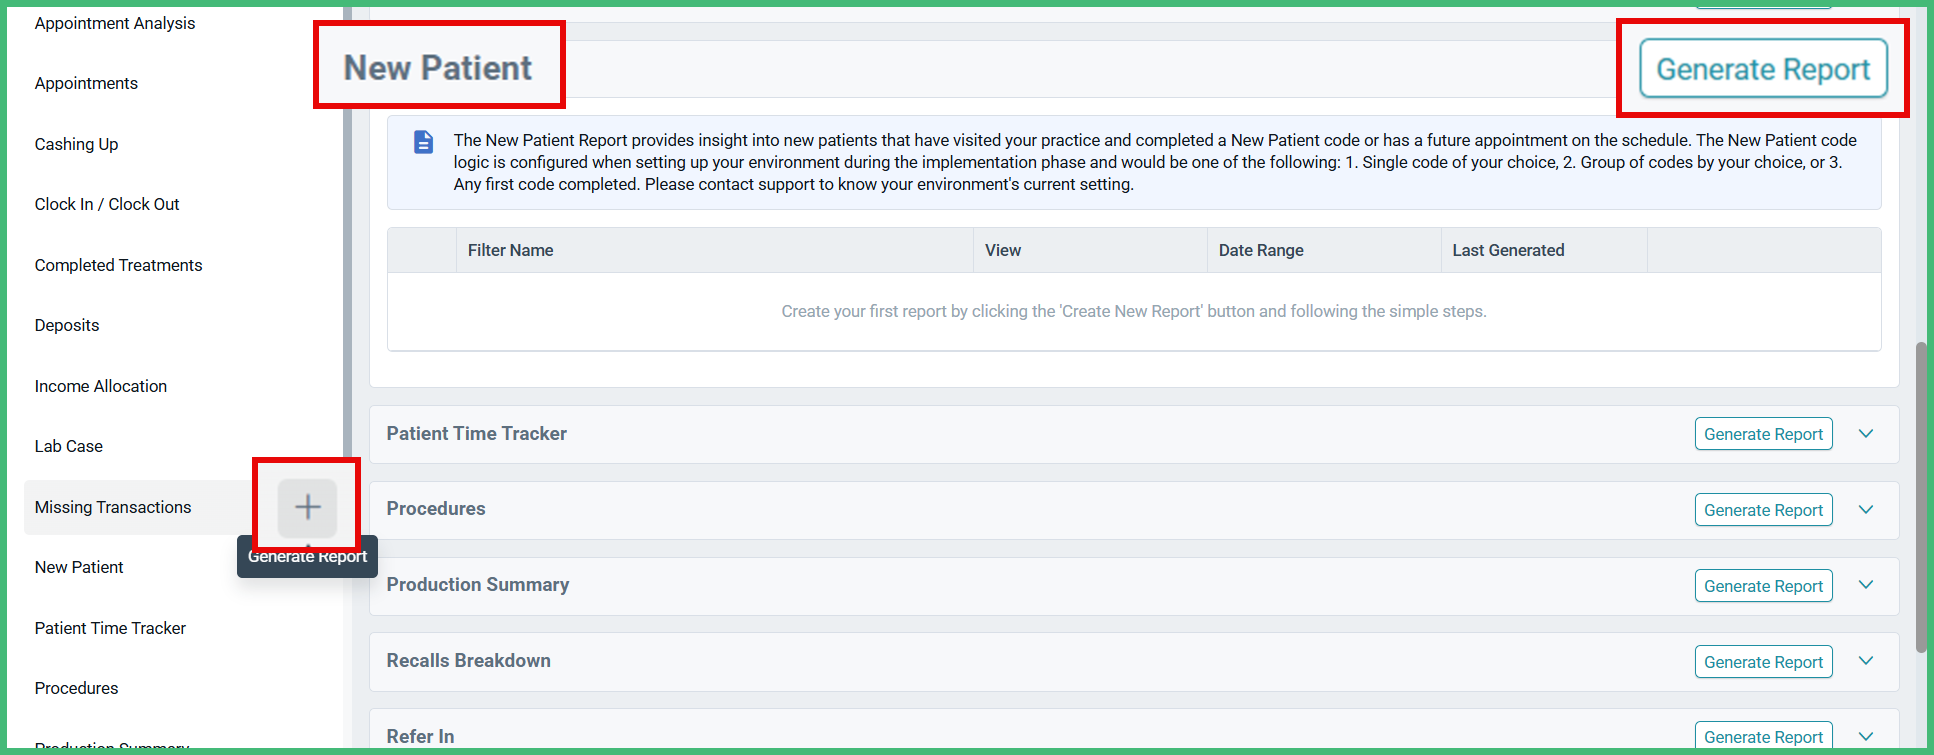Generate a Recalls Breakdown report

click(x=1763, y=661)
